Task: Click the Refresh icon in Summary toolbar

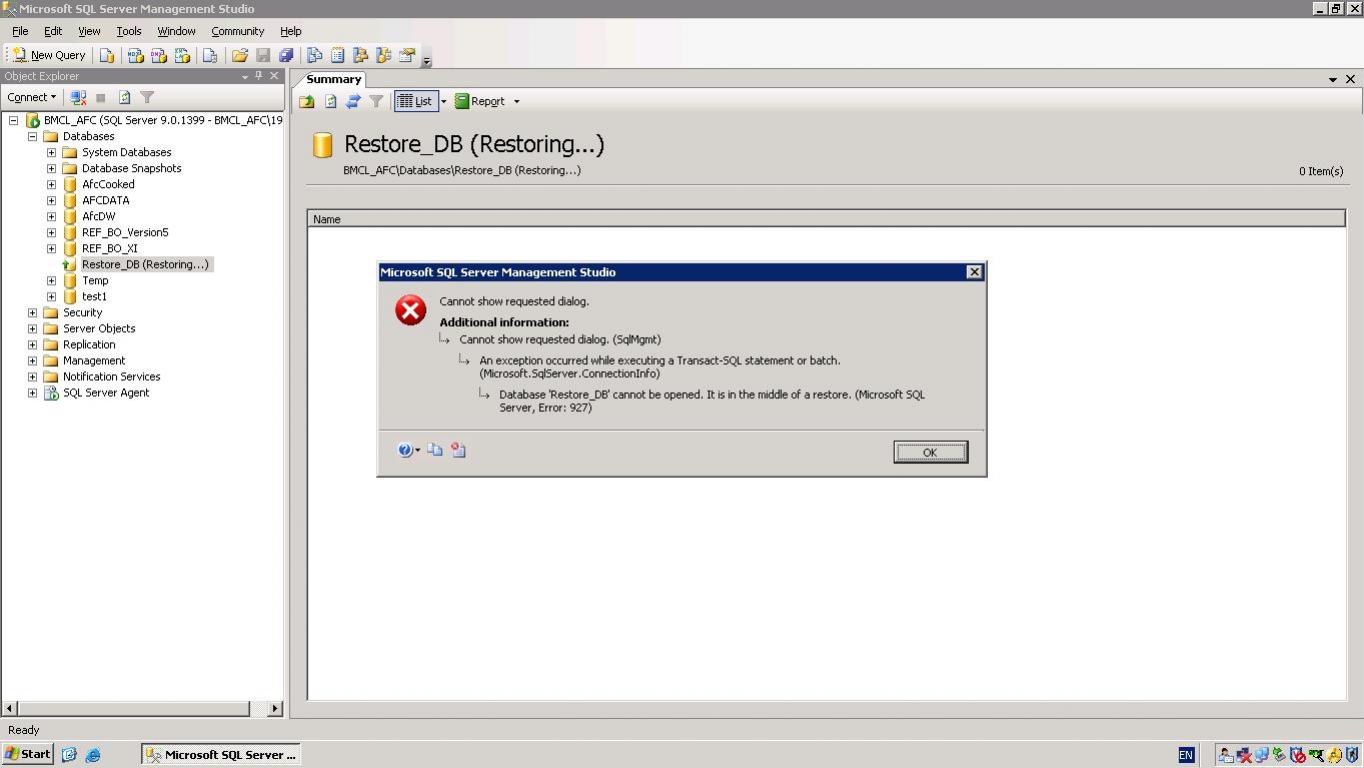Action: coord(330,101)
